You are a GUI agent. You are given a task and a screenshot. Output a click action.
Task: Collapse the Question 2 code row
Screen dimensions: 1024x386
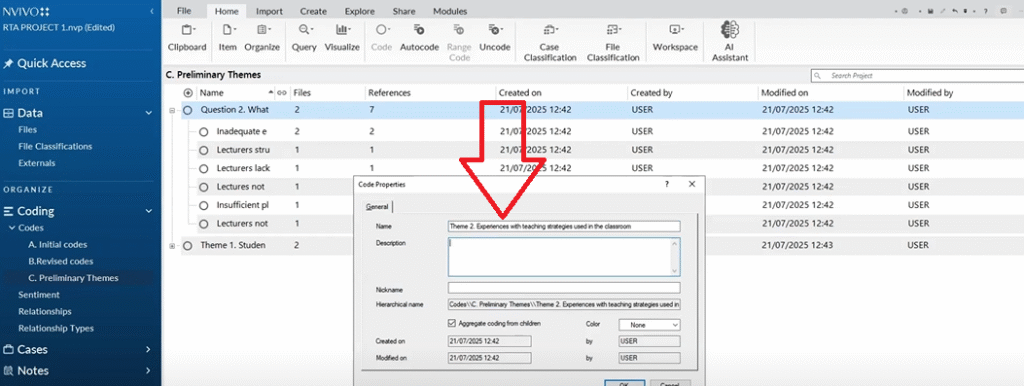coord(172,110)
